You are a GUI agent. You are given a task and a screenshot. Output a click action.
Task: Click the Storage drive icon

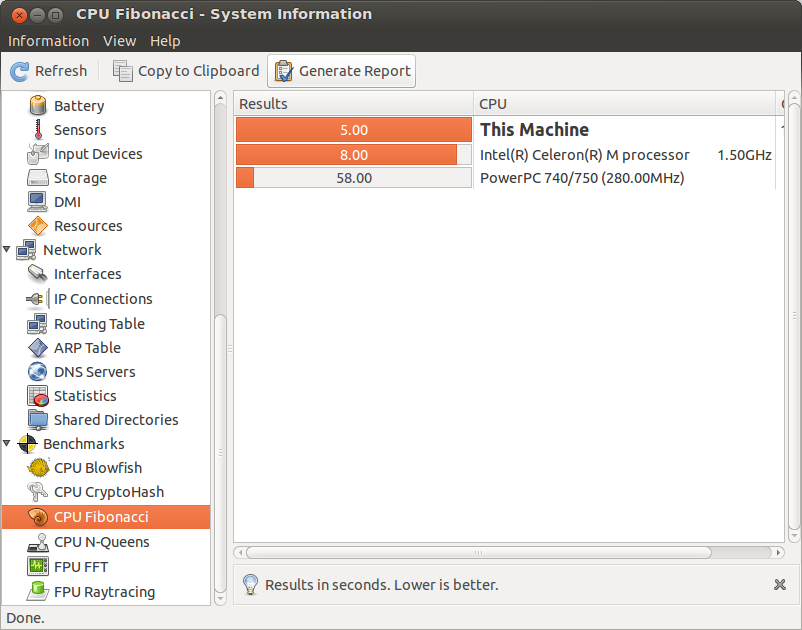coord(38,178)
